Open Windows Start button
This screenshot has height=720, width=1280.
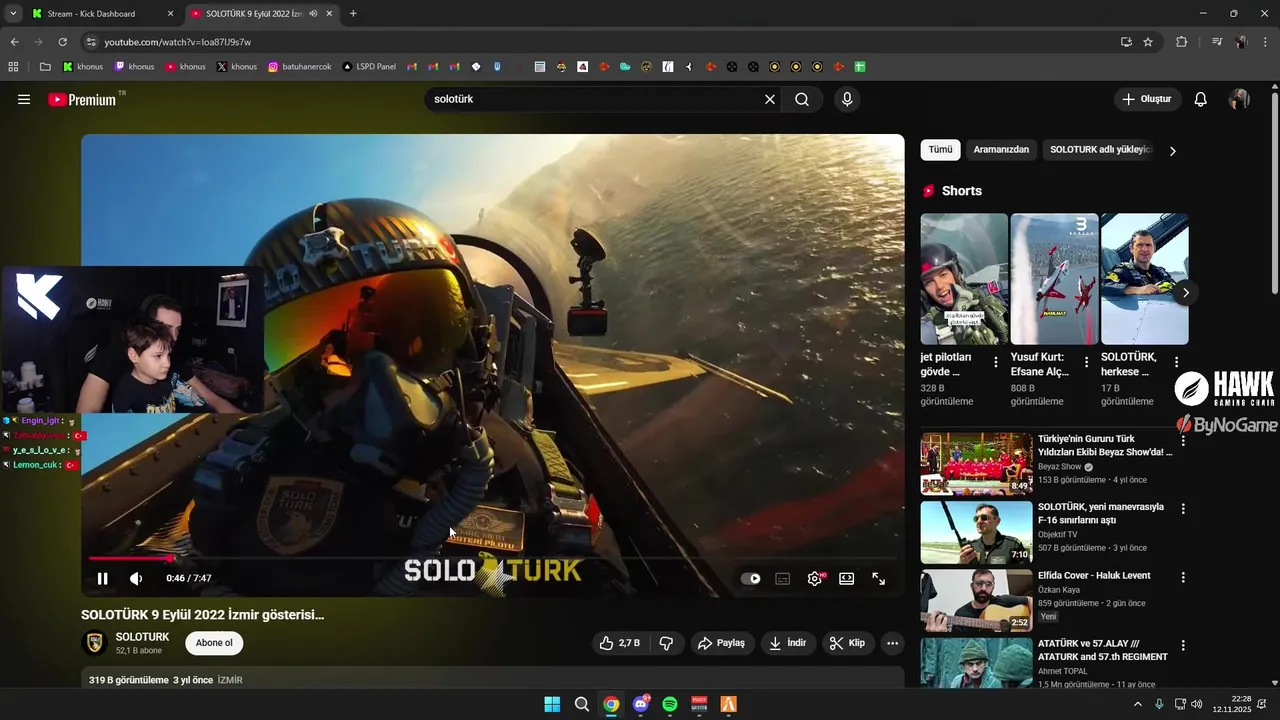point(552,704)
